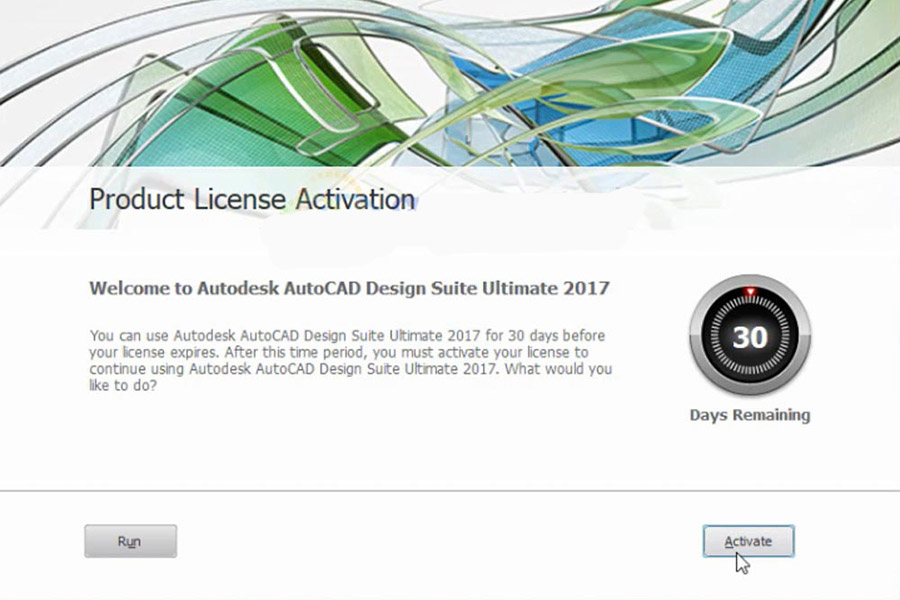
Task: Click the Product License Activation title
Action: tap(252, 199)
